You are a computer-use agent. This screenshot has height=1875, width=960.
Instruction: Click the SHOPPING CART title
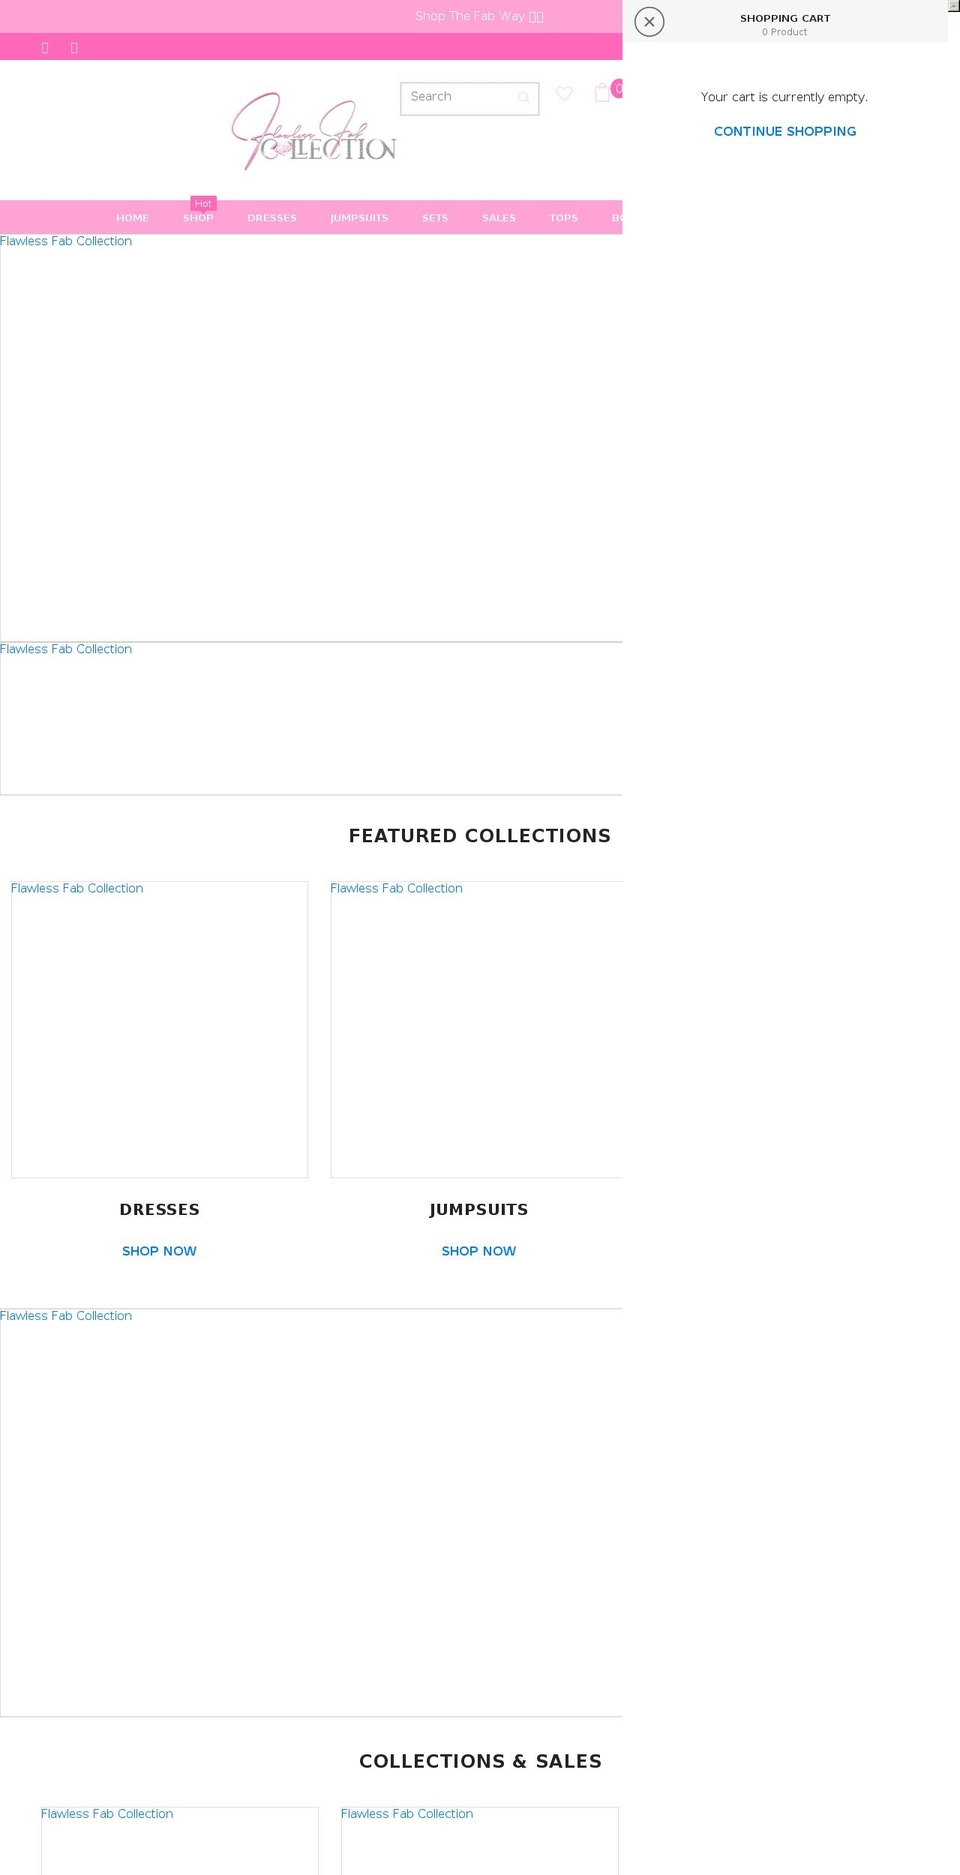click(x=785, y=18)
